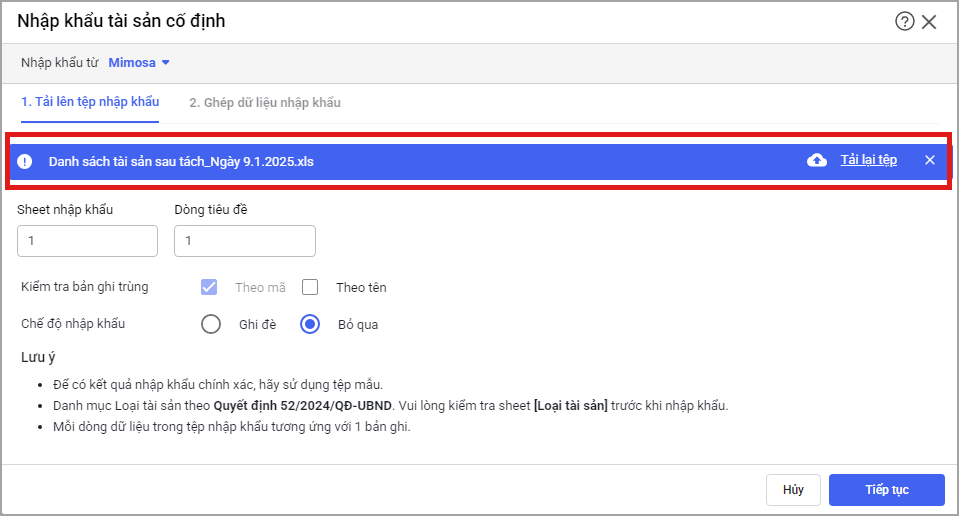The height and width of the screenshot is (516, 959).
Task: Click the dropdown arrow next to Mimosa
Action: 166,62
